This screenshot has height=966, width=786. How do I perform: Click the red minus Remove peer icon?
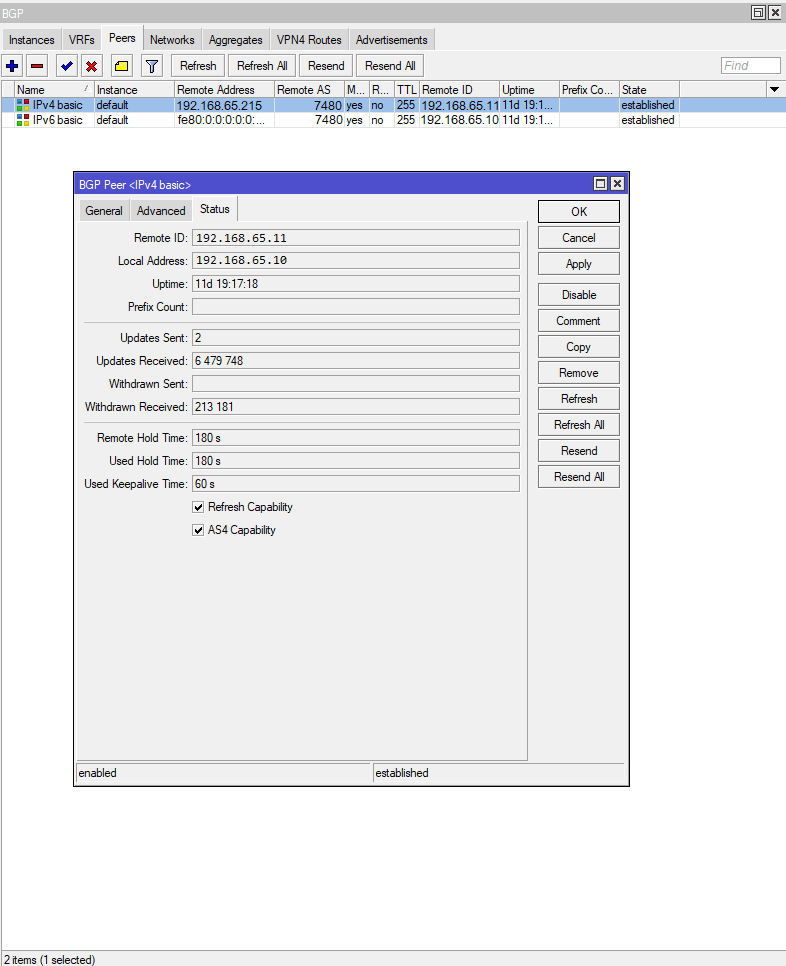pyautogui.click(x=37, y=66)
